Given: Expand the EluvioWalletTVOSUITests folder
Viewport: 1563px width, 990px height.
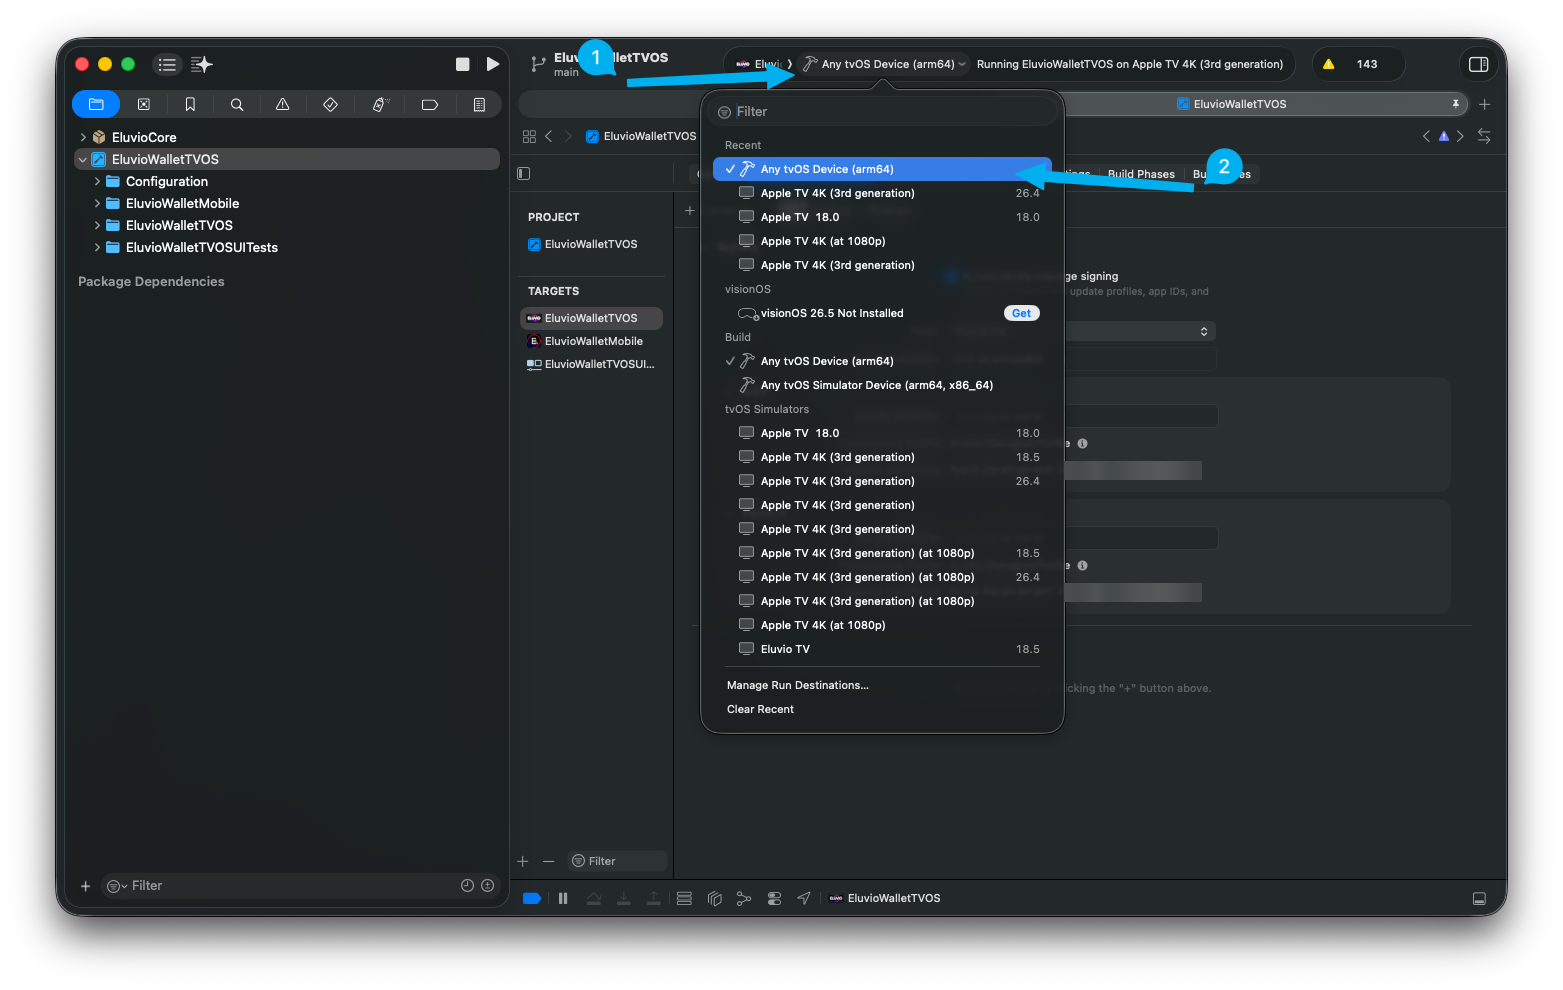Looking at the screenshot, I should tap(97, 247).
